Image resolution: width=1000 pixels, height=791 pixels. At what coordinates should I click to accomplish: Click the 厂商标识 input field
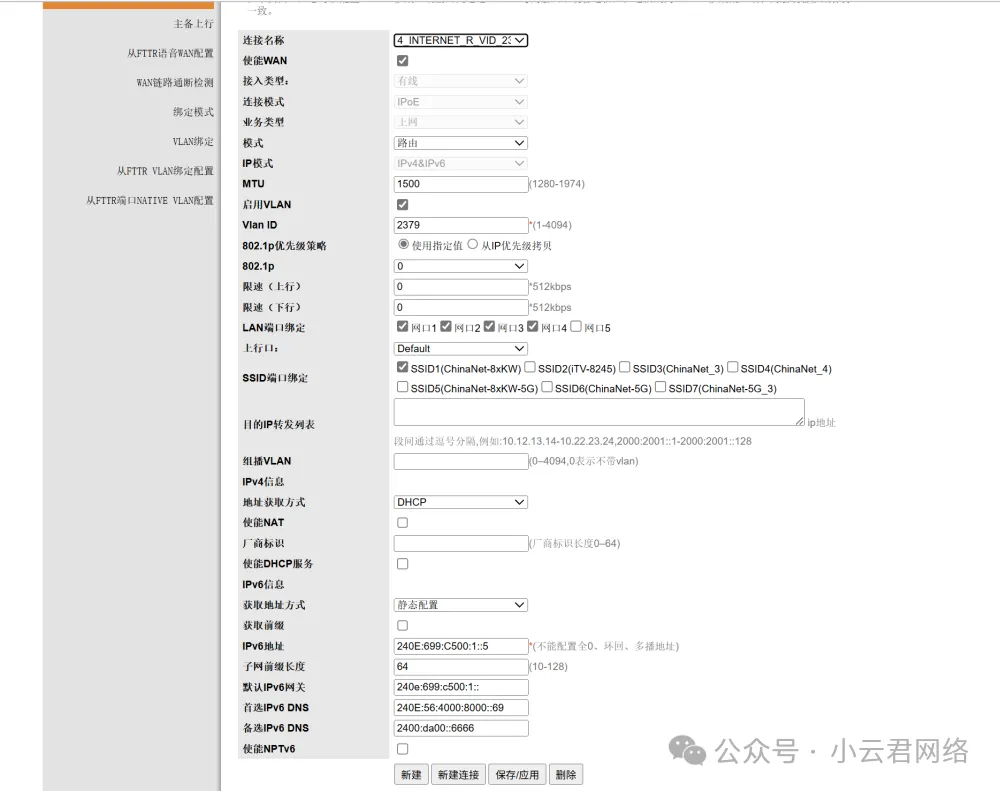460,543
